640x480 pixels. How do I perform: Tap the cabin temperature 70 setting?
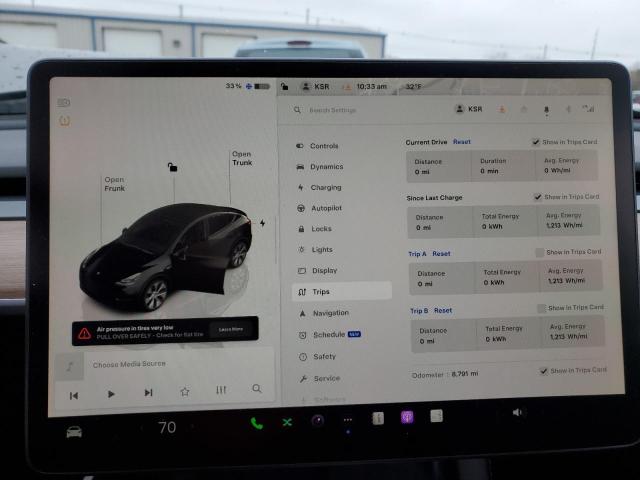coord(167,427)
